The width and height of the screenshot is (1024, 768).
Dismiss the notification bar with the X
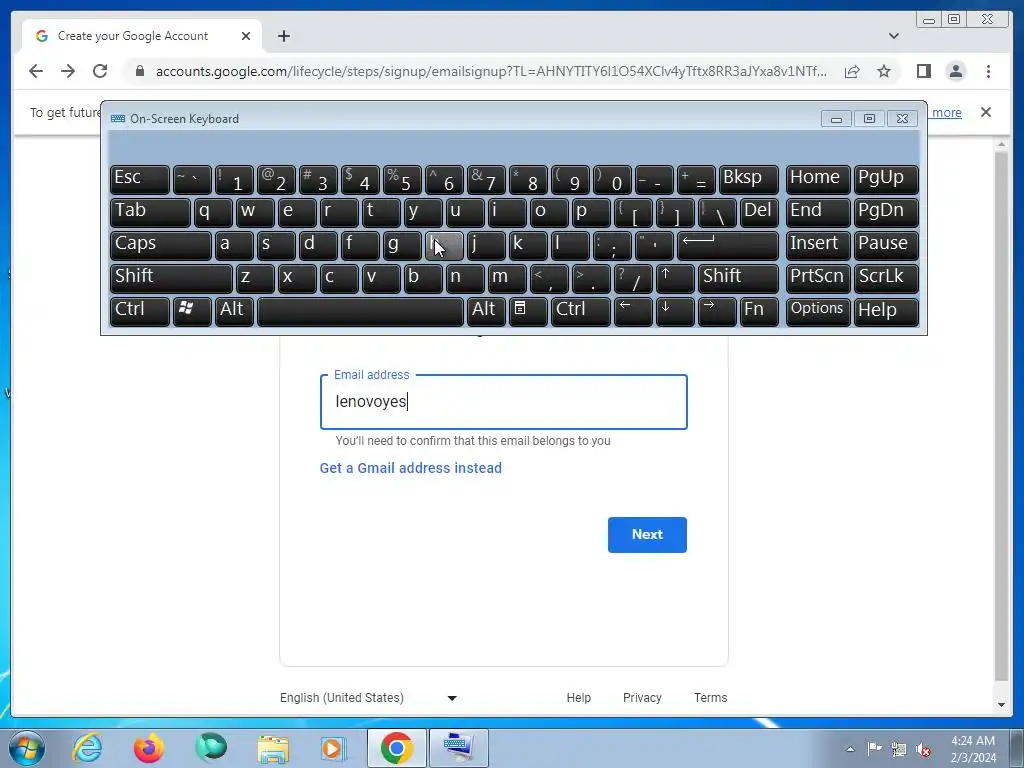click(985, 112)
